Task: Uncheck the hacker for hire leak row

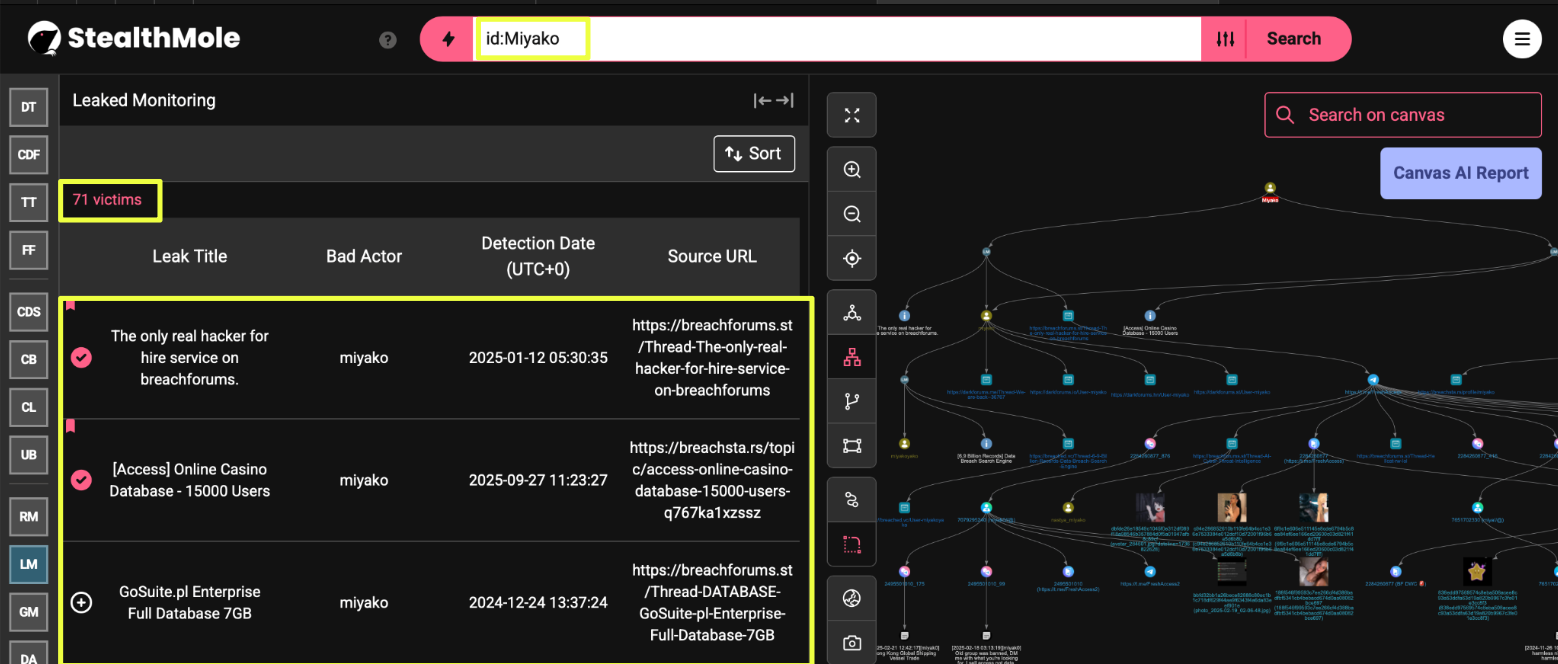Action: coord(82,358)
